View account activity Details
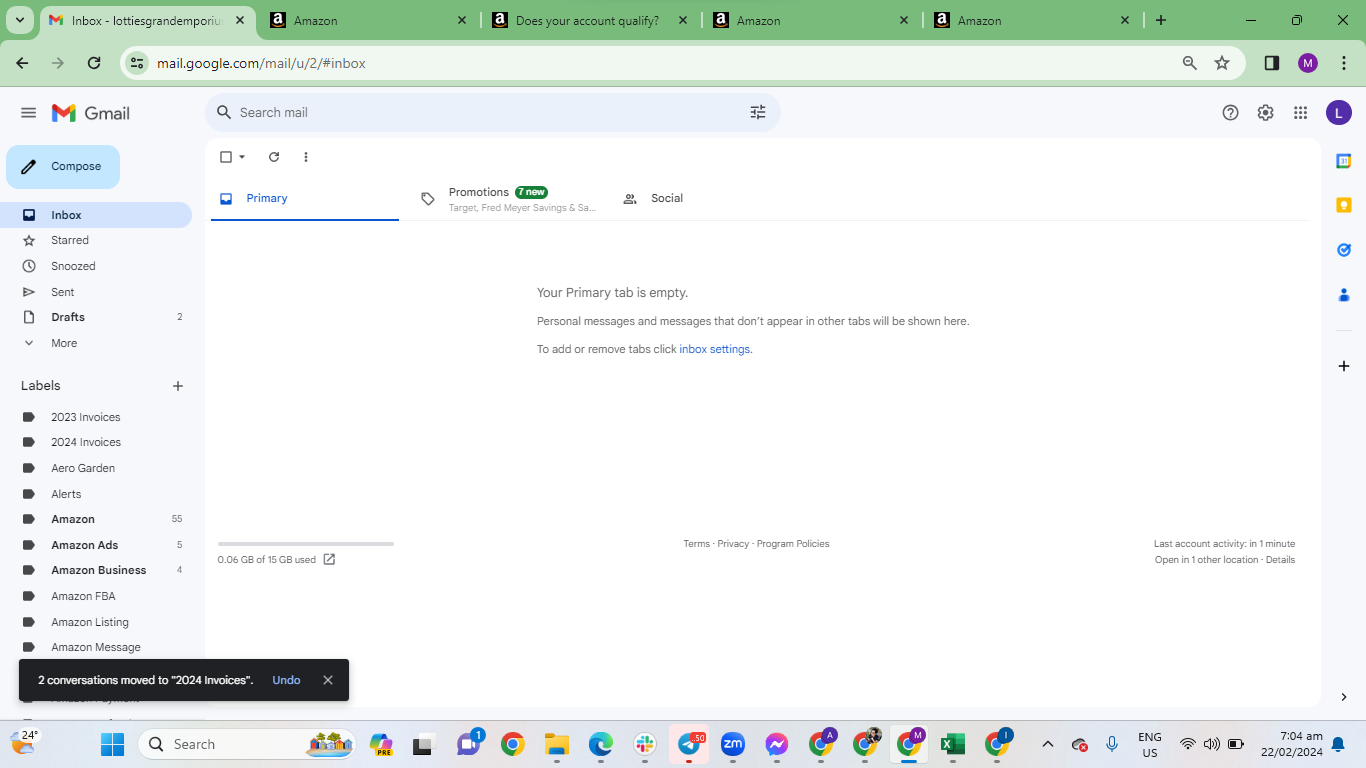This screenshot has height=768, width=1366. 1280,560
